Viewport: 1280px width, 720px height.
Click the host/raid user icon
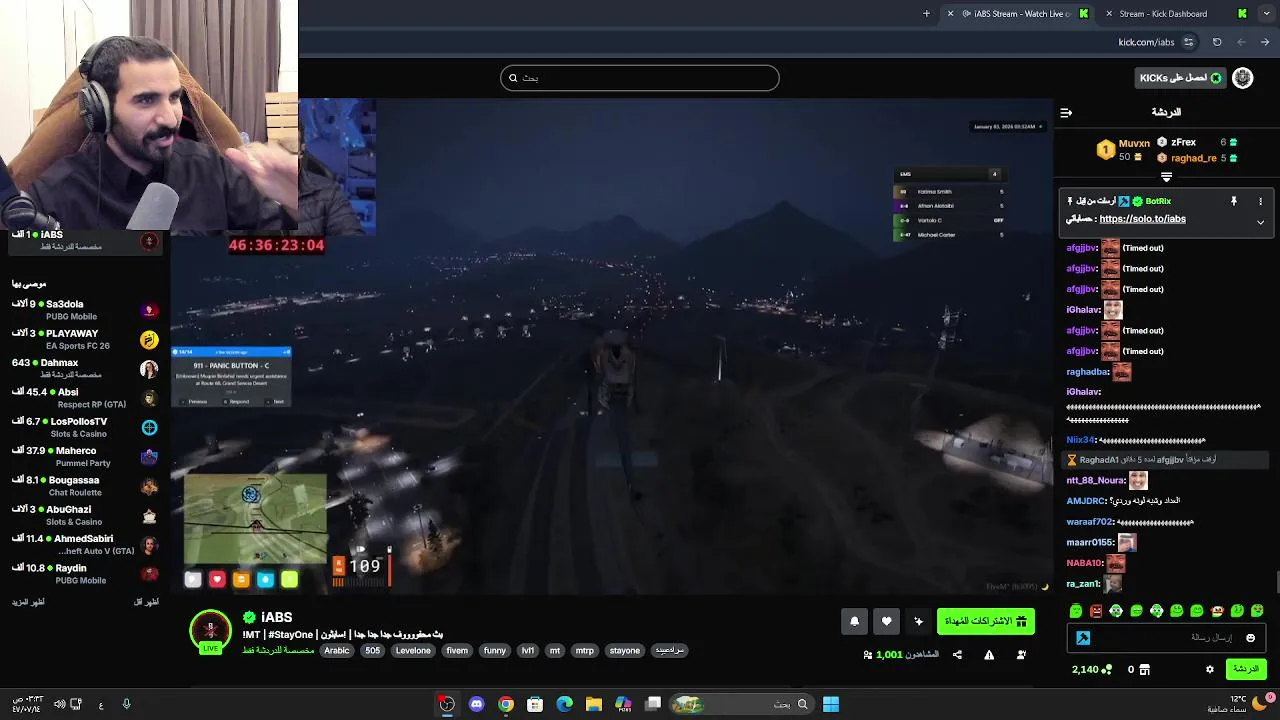click(x=1021, y=655)
